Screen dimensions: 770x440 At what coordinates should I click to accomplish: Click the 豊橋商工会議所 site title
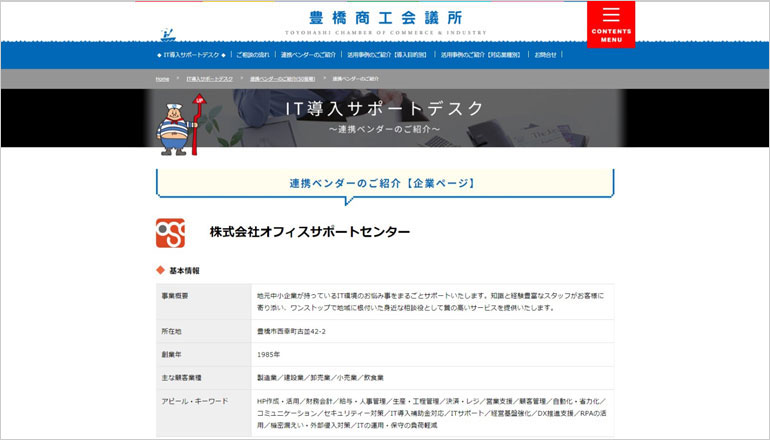click(x=385, y=18)
